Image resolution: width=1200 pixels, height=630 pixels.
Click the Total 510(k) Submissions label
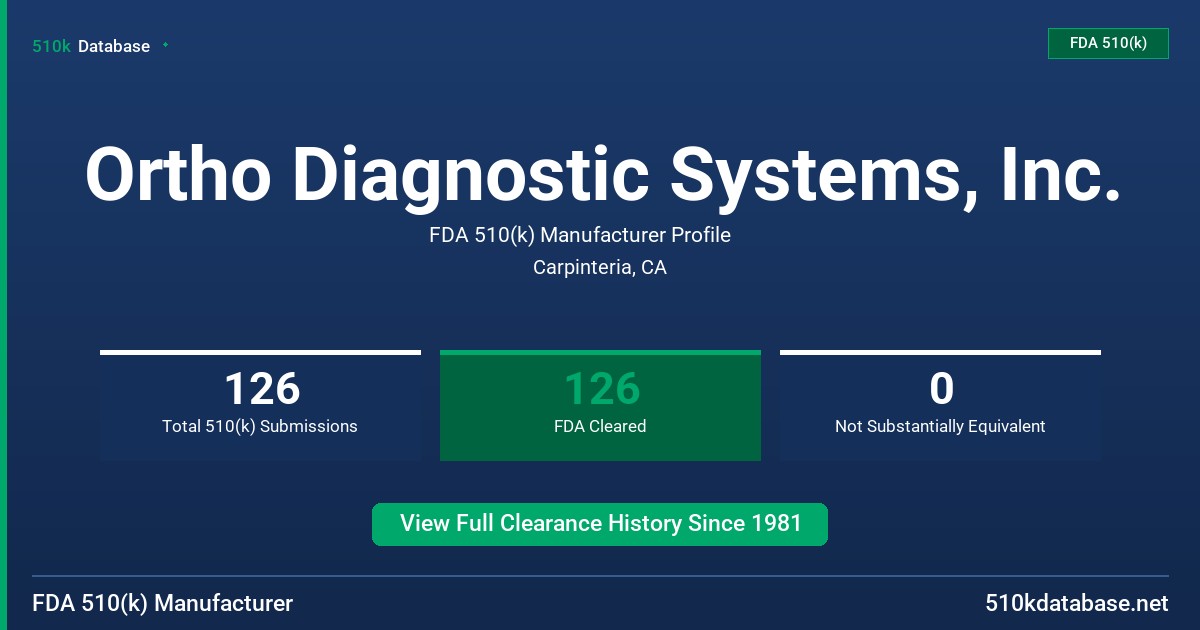point(260,426)
